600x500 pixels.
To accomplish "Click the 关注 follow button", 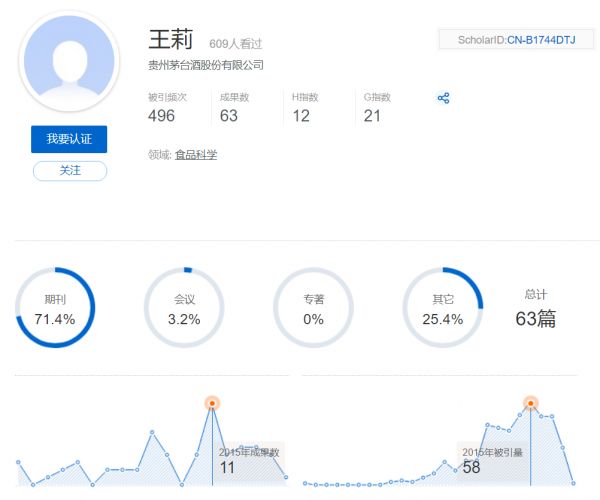I will pyautogui.click(x=69, y=170).
